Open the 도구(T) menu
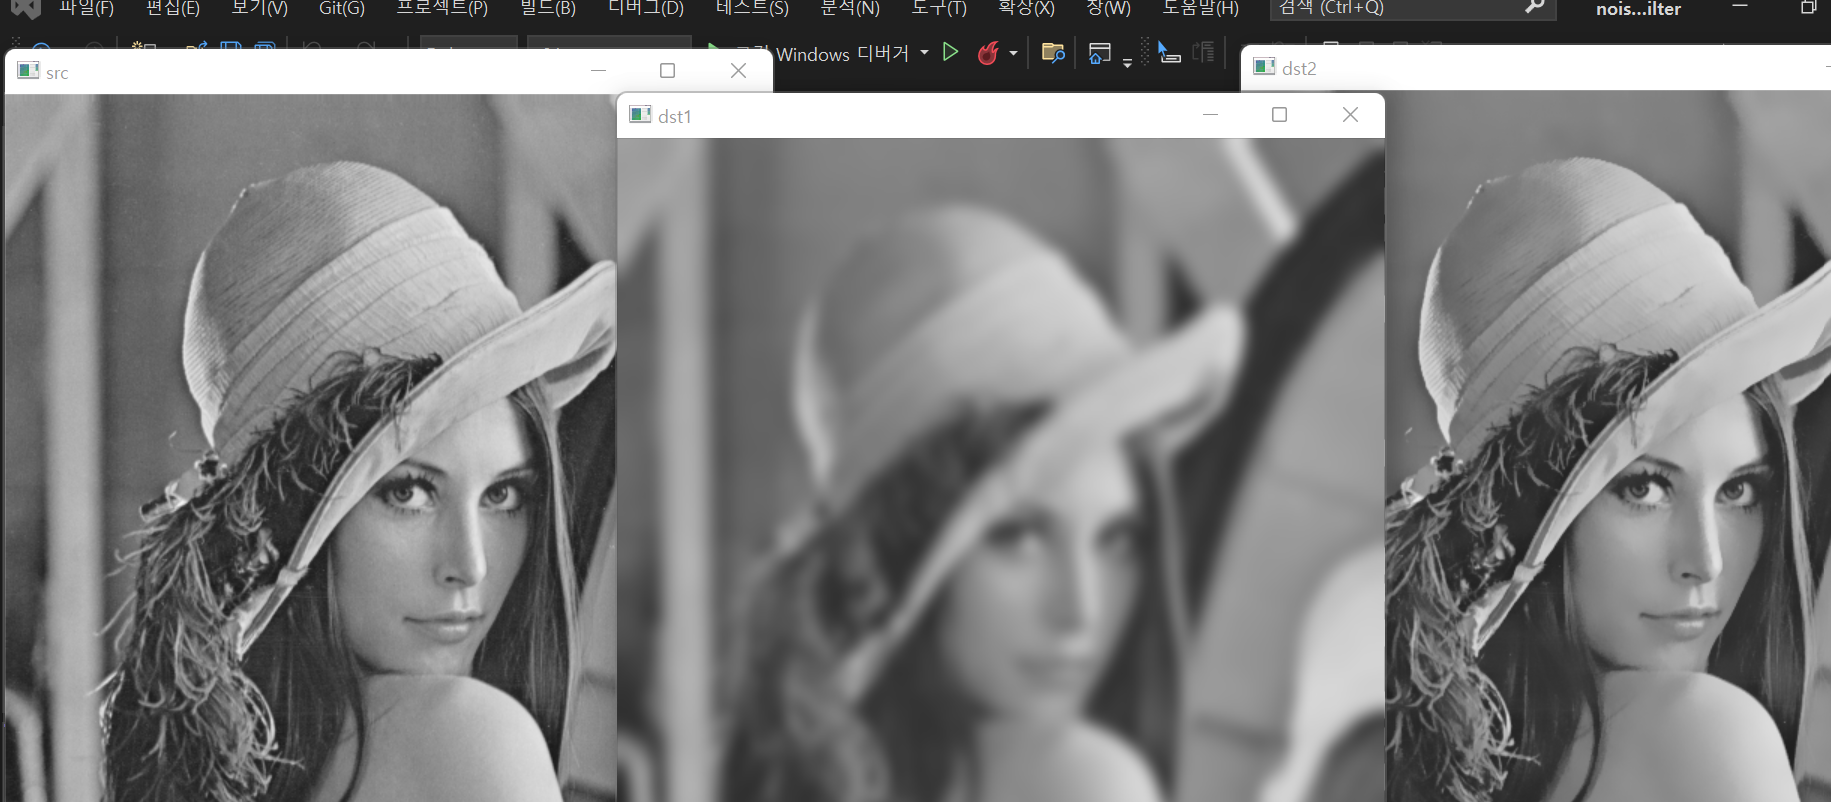Screen dimensions: 1831x802 939,8
